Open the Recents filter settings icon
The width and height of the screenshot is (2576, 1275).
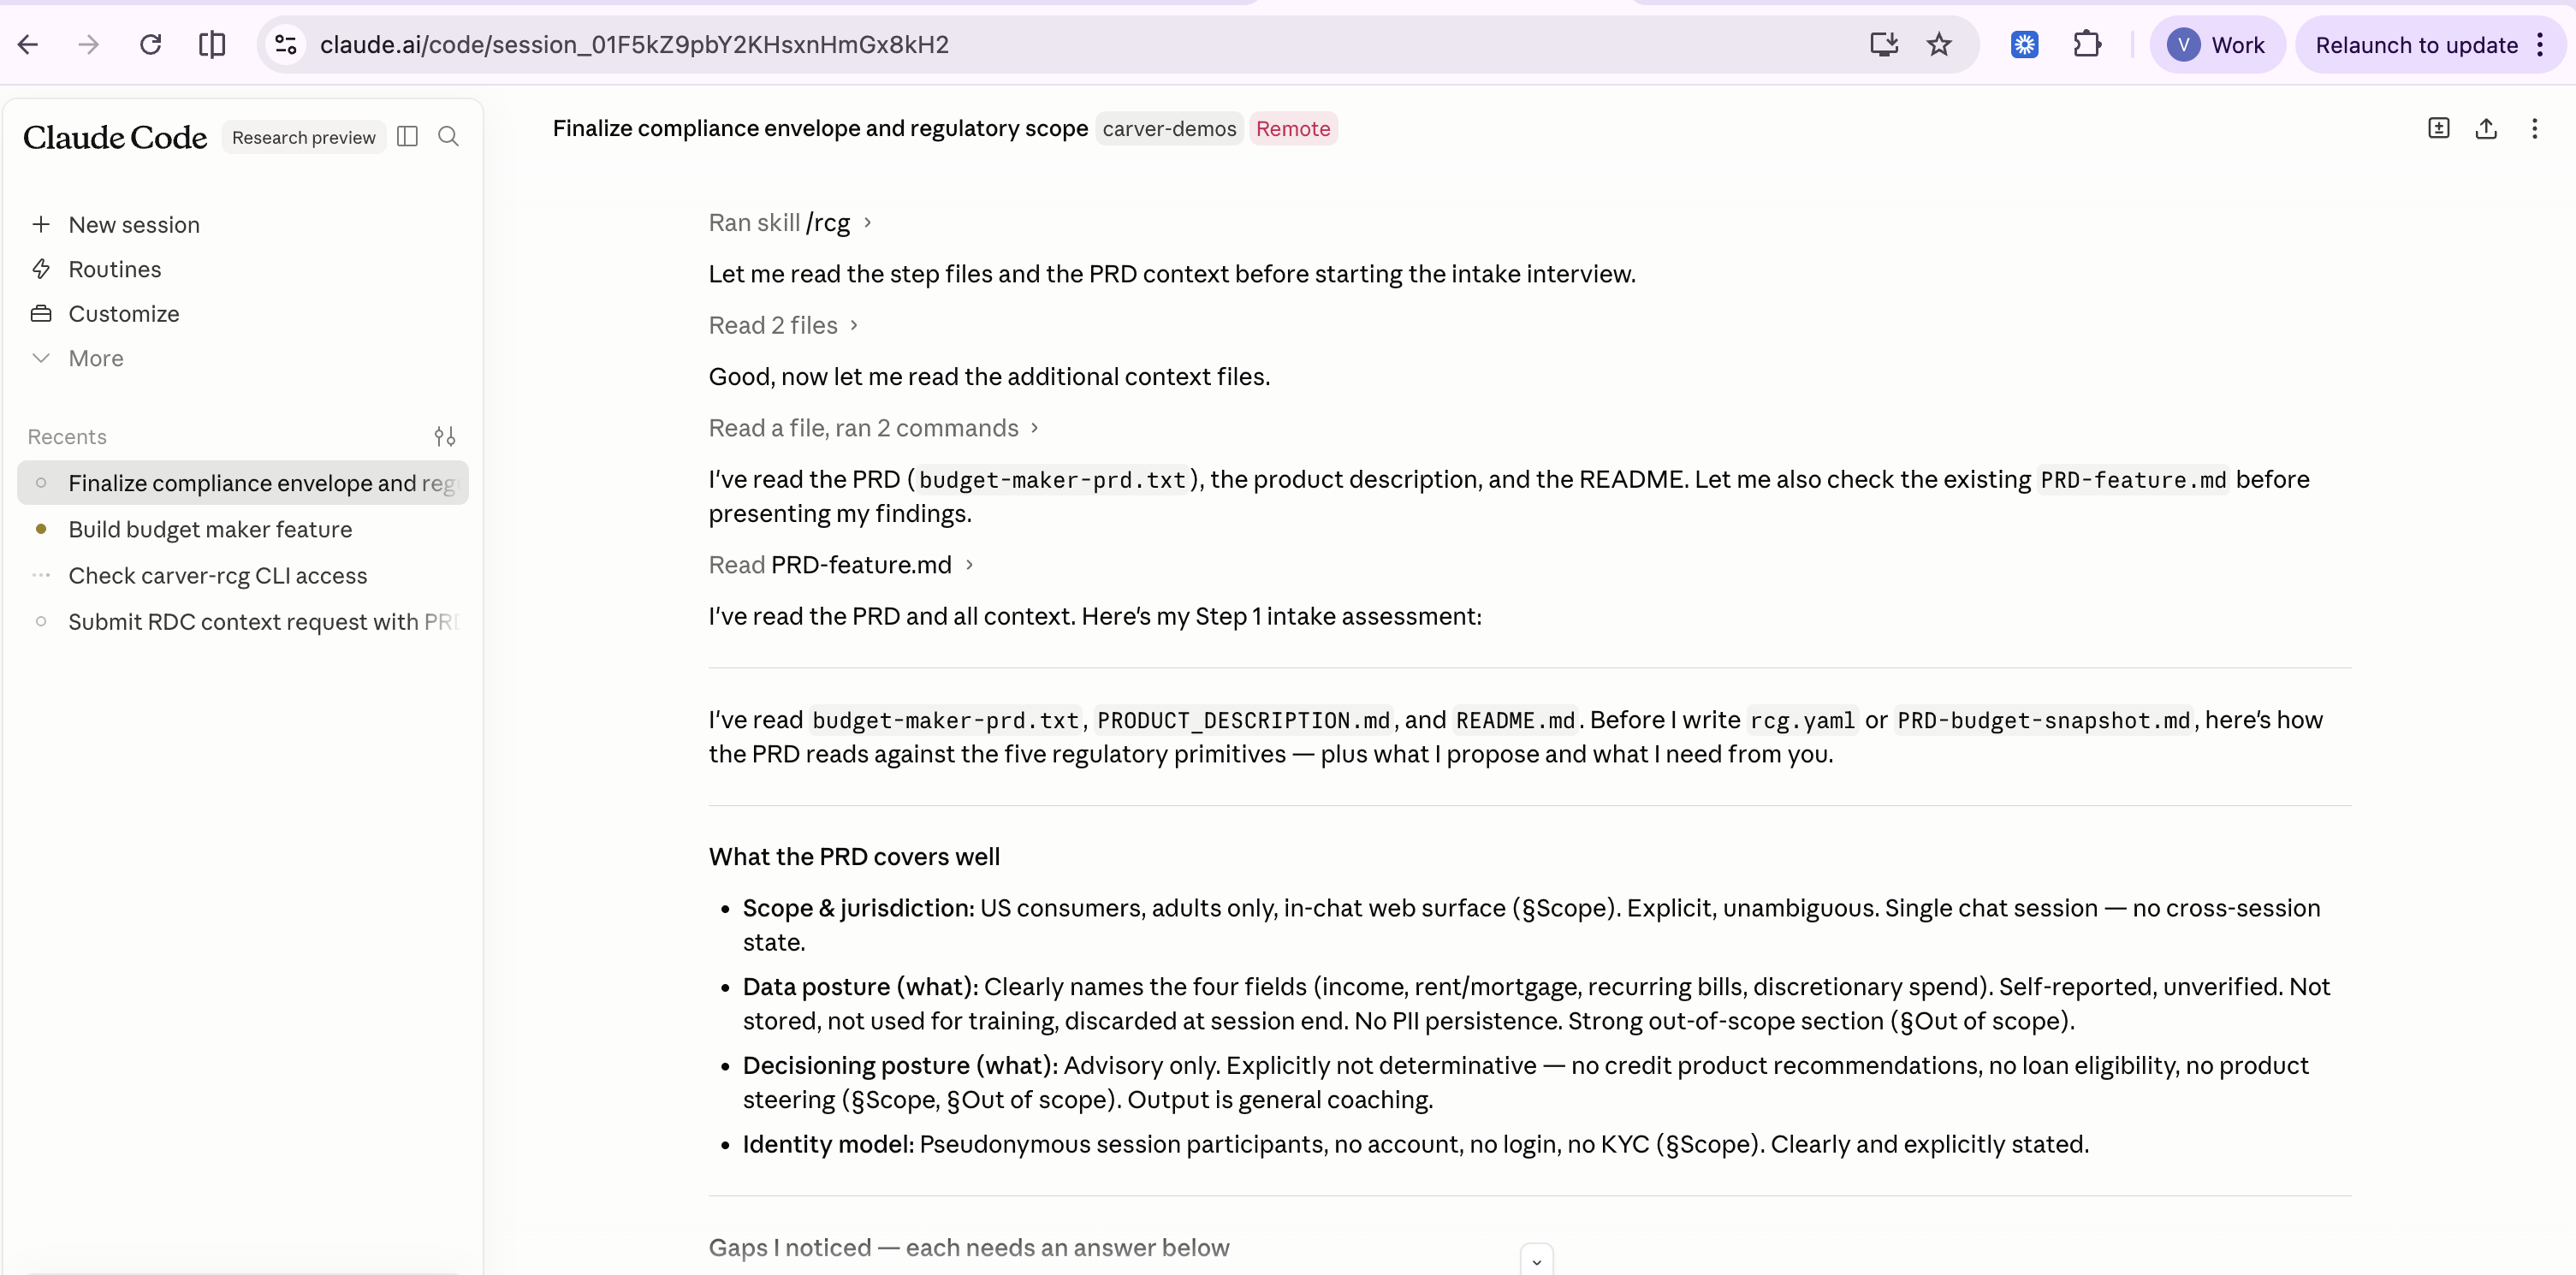(x=445, y=437)
